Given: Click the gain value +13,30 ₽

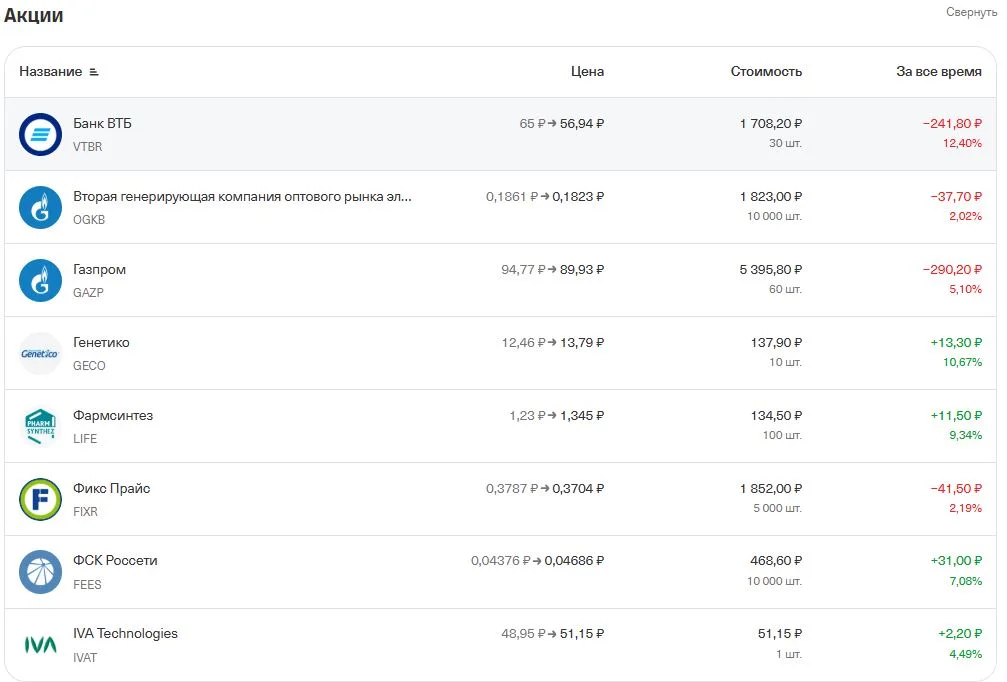Looking at the screenshot, I should tap(956, 342).
